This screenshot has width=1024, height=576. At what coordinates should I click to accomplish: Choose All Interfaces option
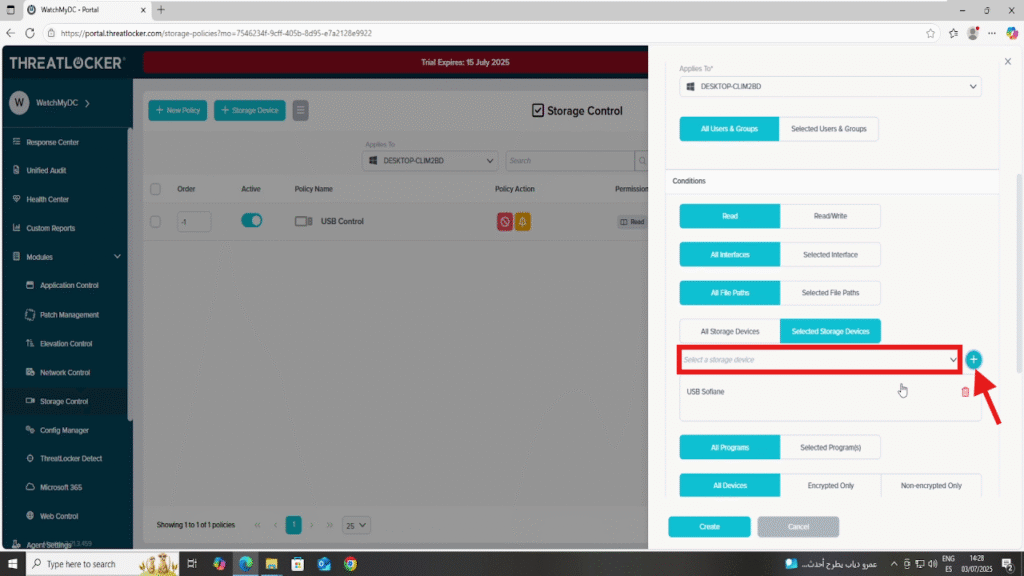(729, 255)
